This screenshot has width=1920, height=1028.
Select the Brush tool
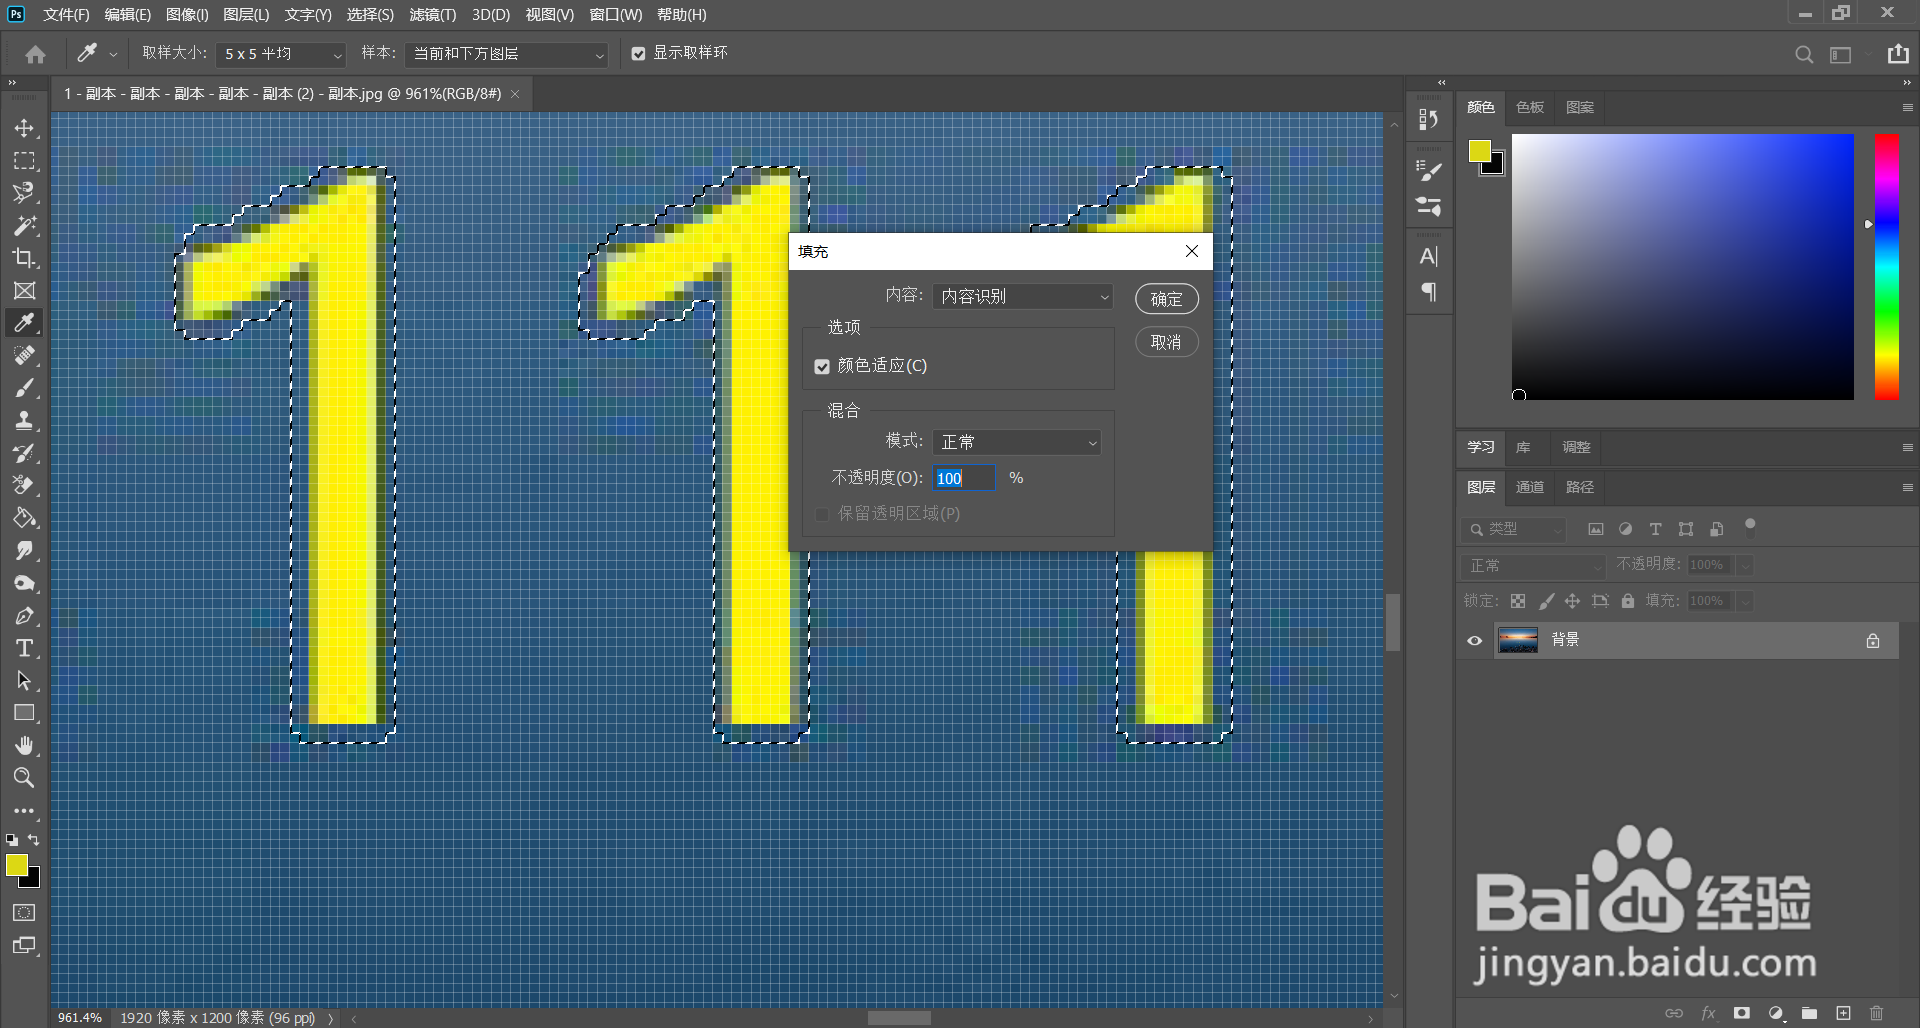click(24, 388)
